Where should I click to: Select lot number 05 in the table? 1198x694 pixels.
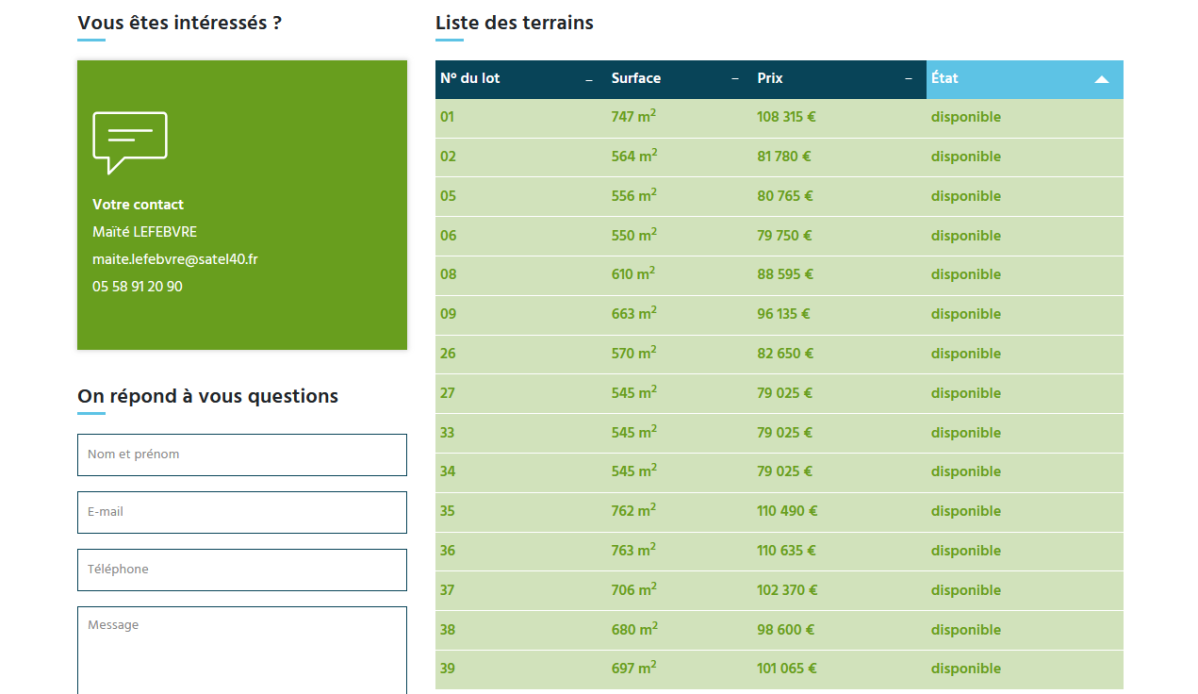coord(448,196)
